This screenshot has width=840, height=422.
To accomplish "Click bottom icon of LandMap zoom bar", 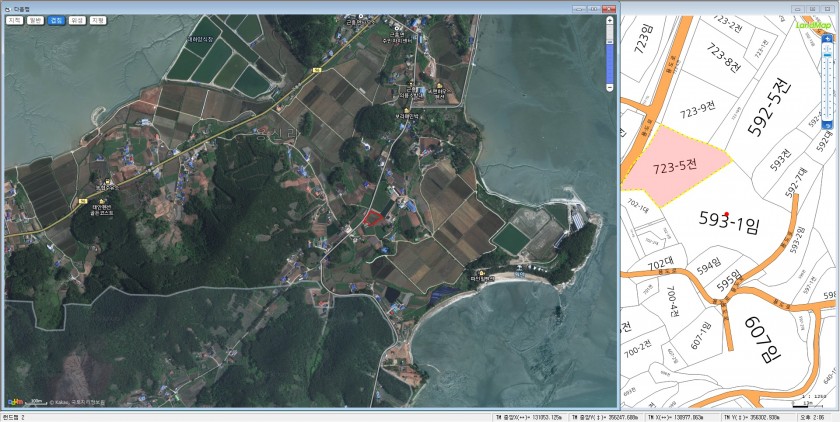I will (827, 124).
